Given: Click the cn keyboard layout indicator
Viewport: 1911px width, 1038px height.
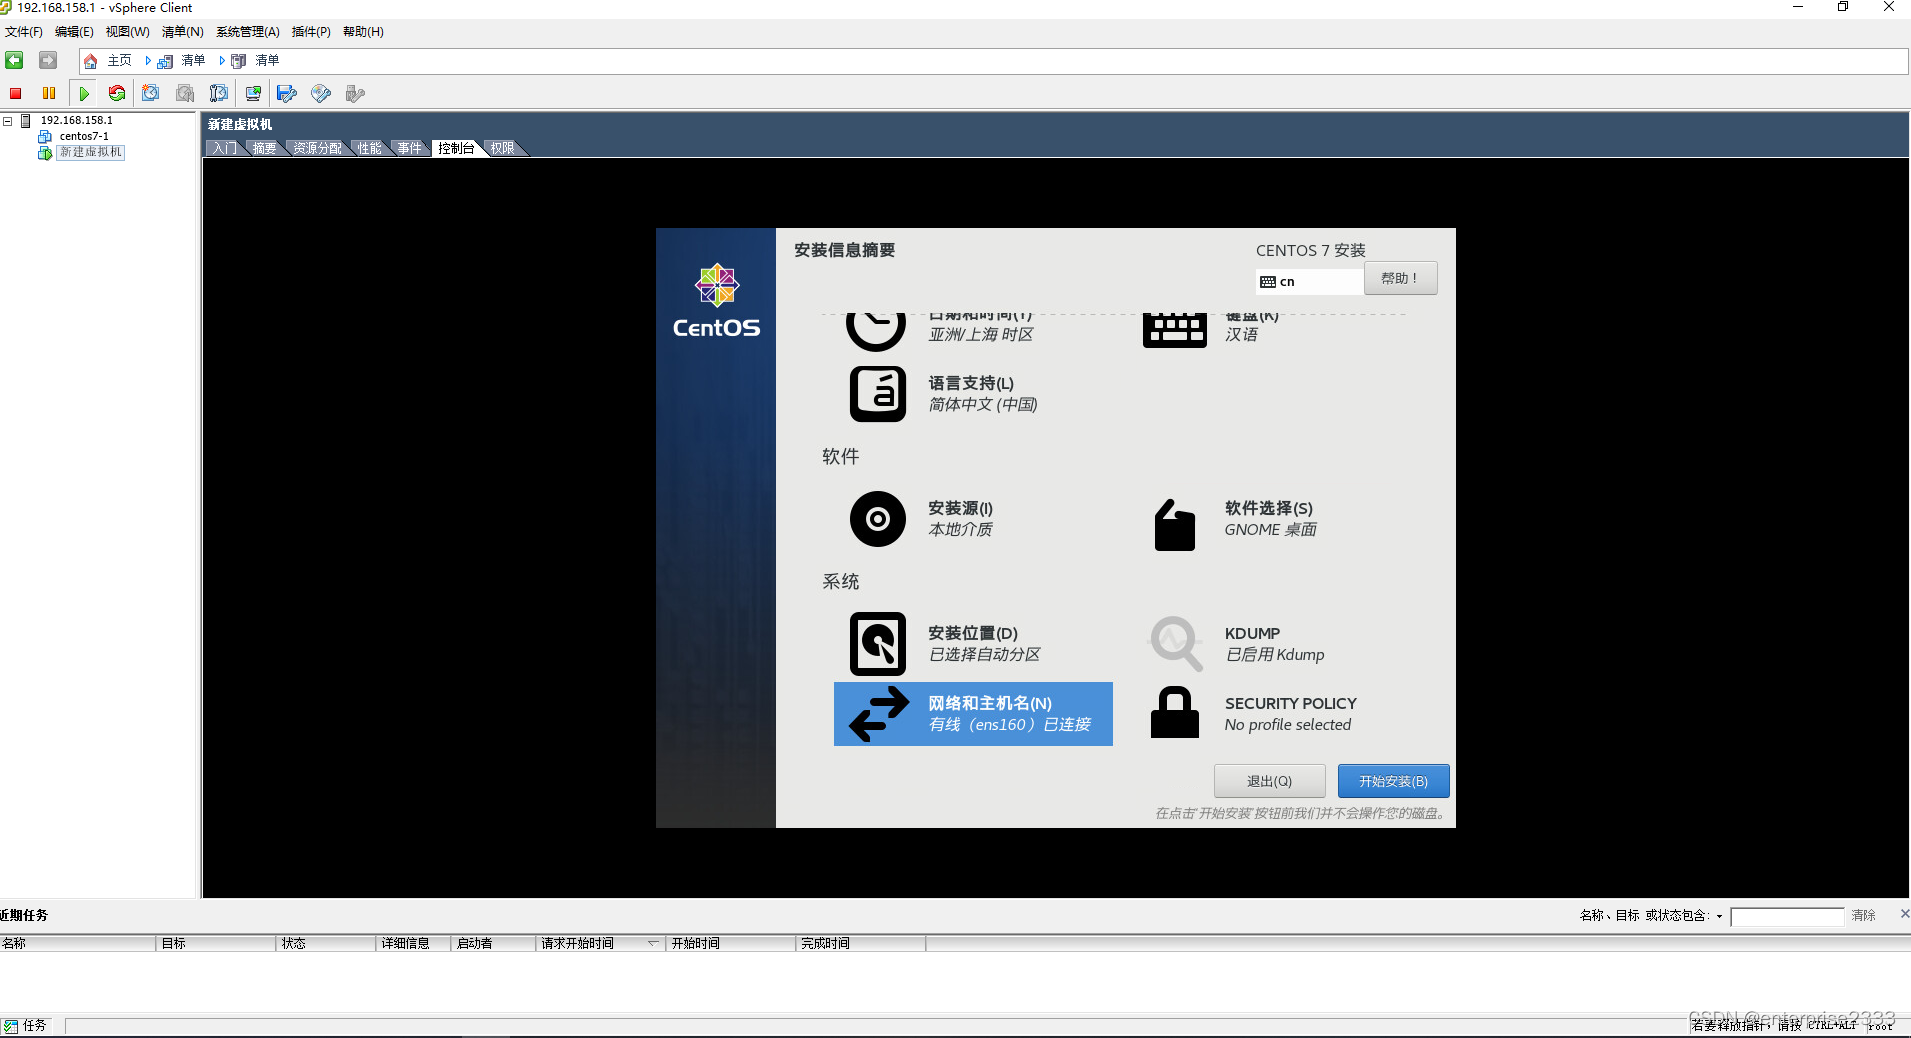Looking at the screenshot, I should coord(1309,282).
